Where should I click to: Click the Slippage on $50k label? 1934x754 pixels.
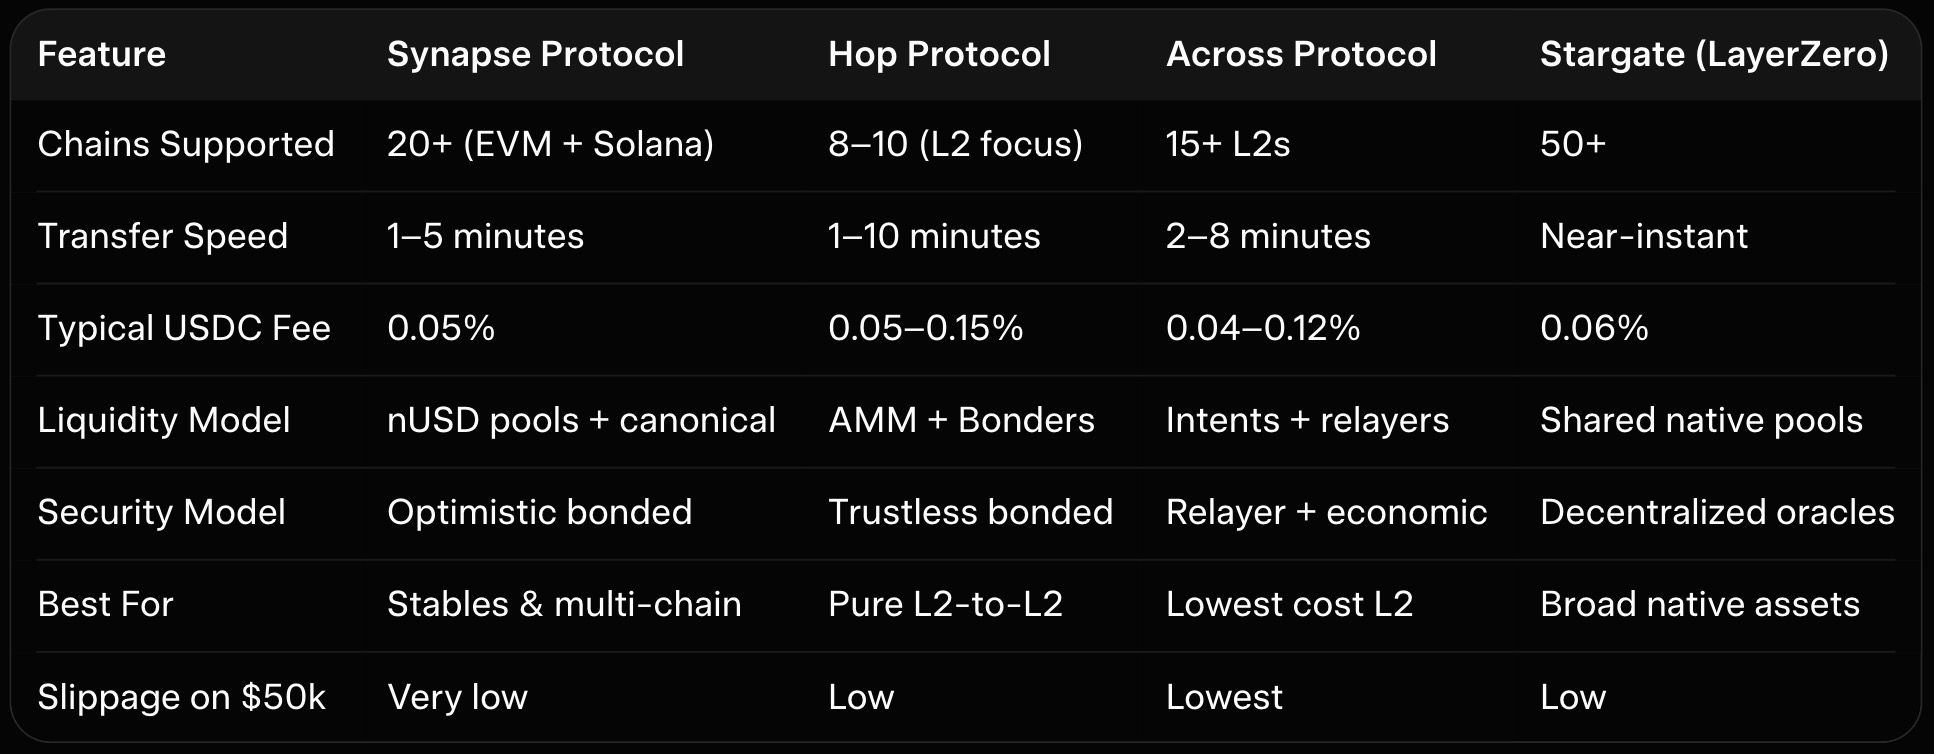[x=182, y=697]
